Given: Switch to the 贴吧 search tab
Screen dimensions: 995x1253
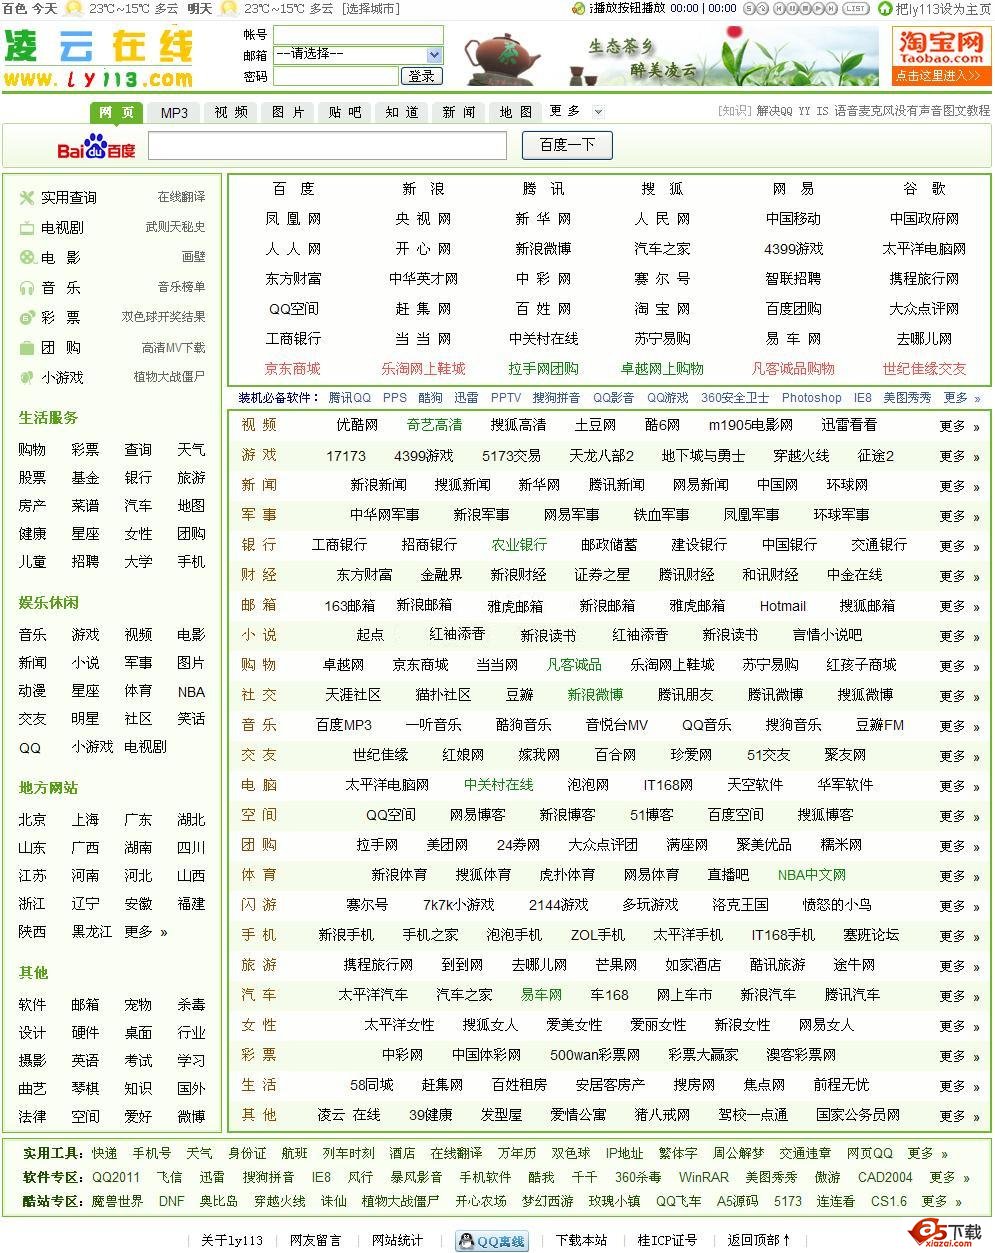Looking at the screenshot, I should (x=345, y=112).
